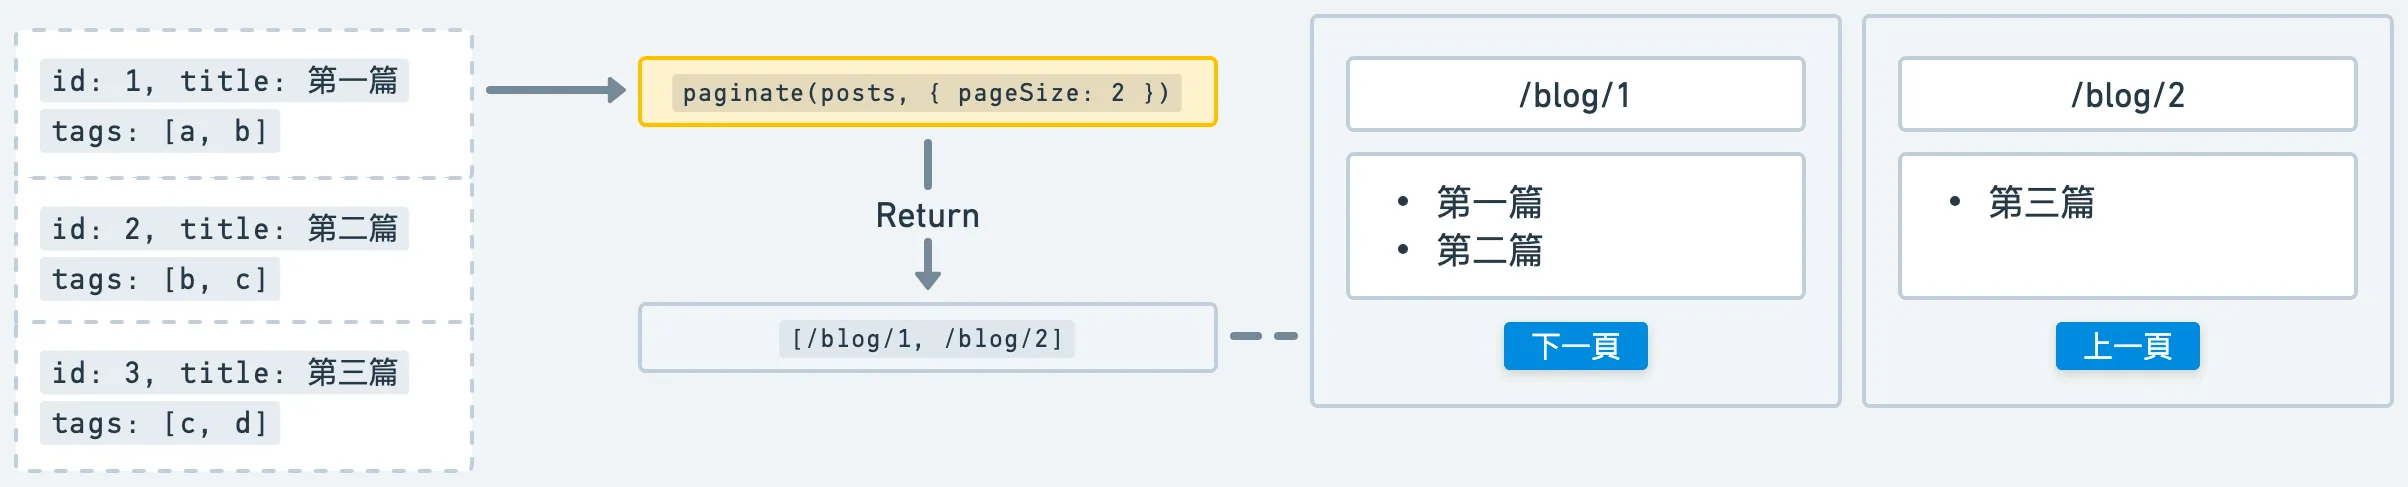Click the right arrow pointing to paginate
This screenshot has width=2408, height=487.
pos(556,90)
